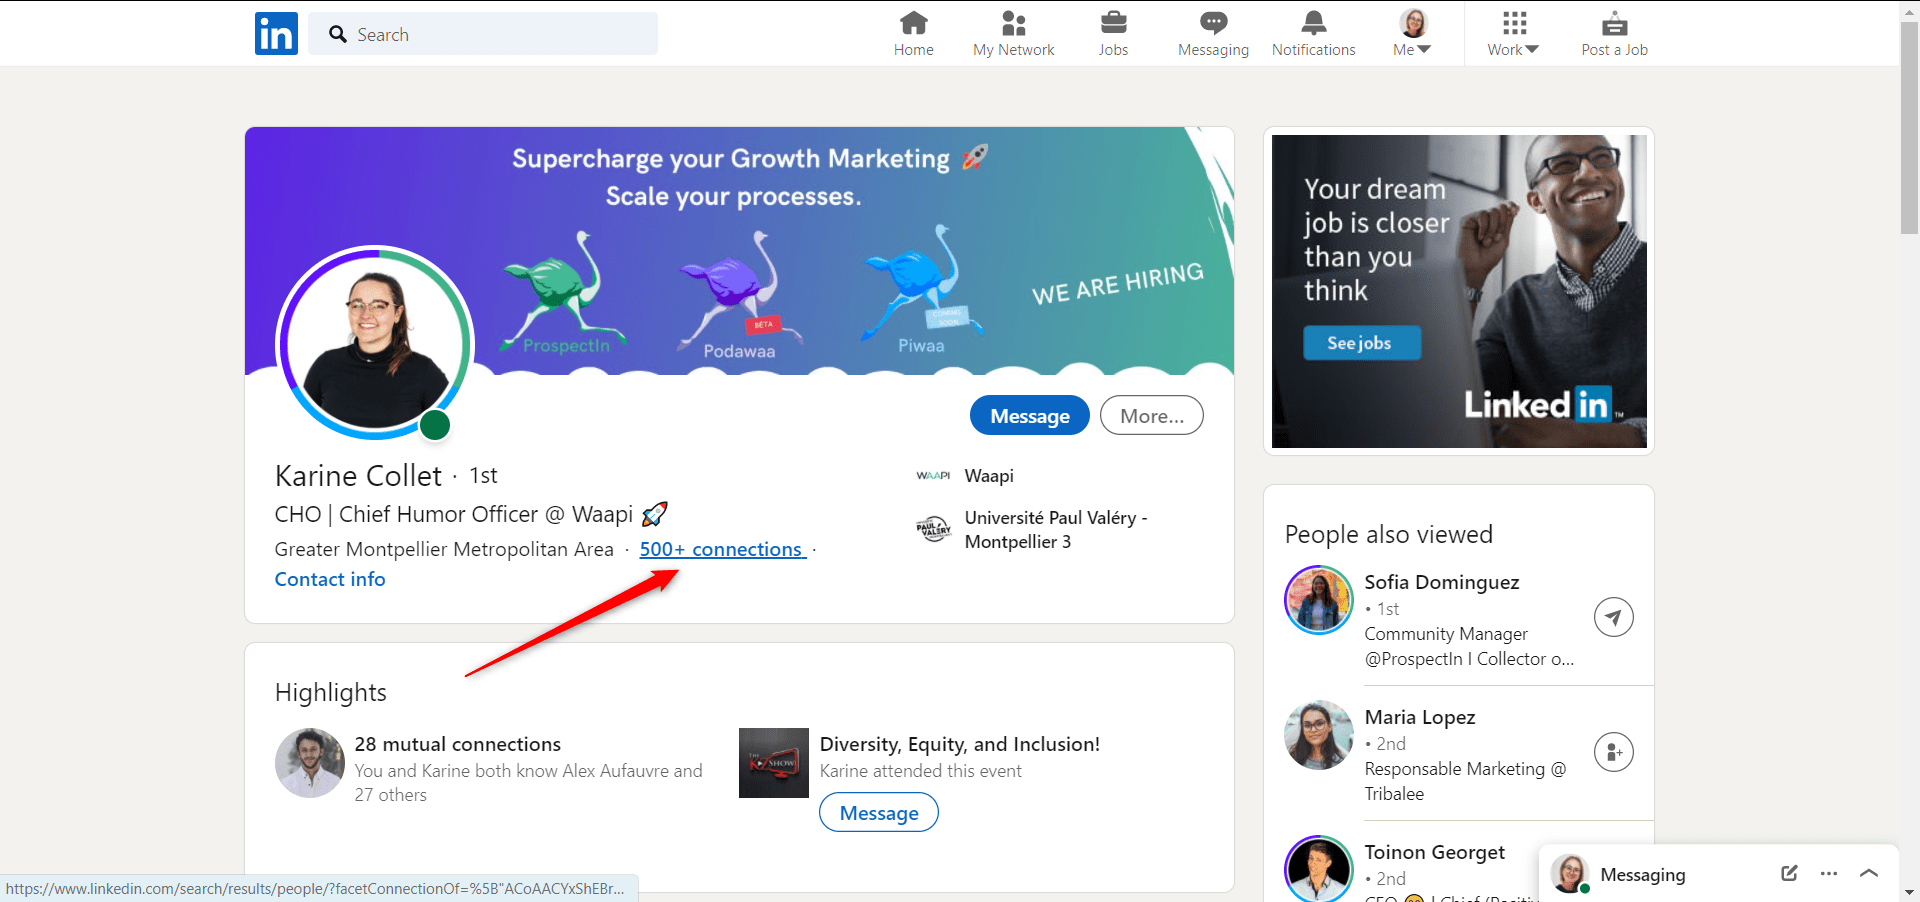
Task: Click Message button under the event highlight
Action: [x=879, y=812]
